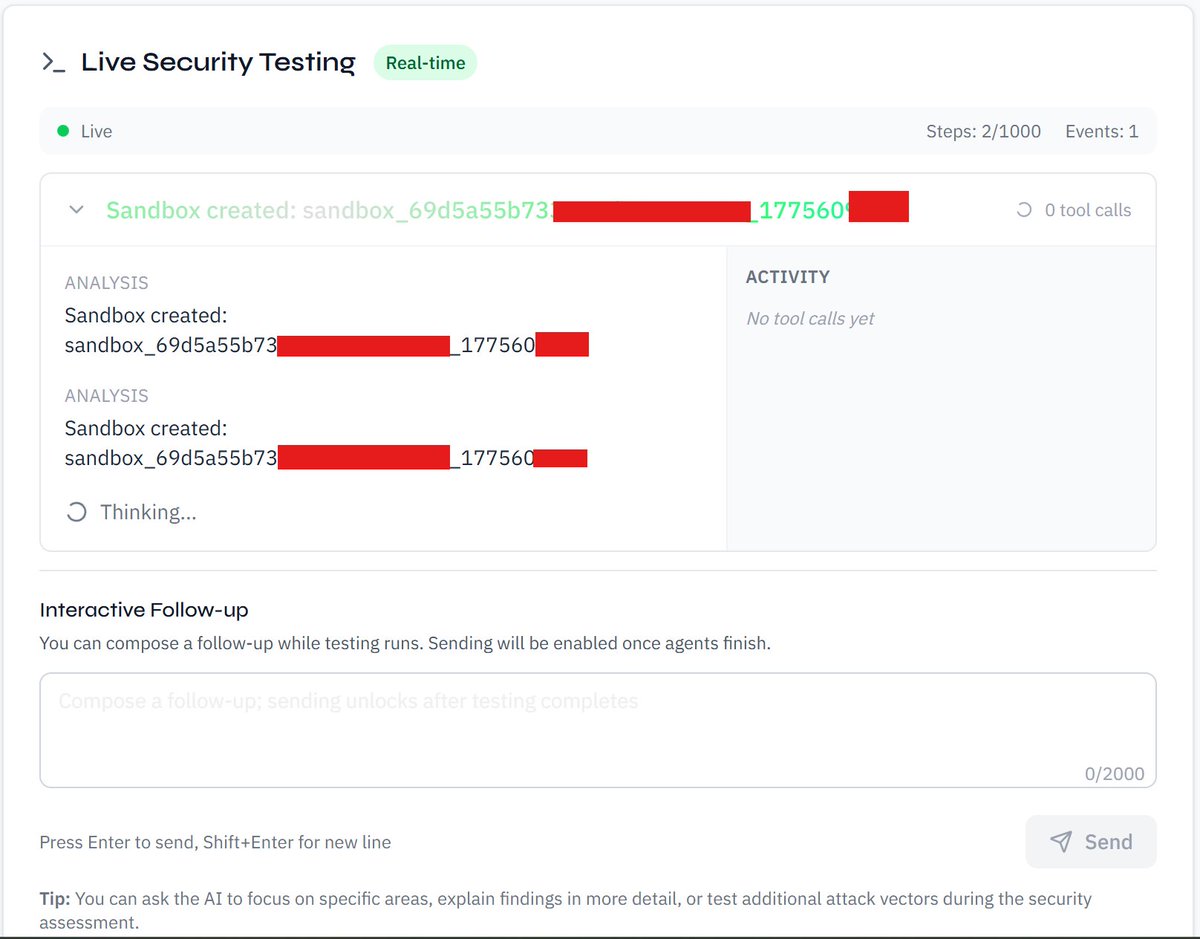Click the Live status label

[96, 131]
